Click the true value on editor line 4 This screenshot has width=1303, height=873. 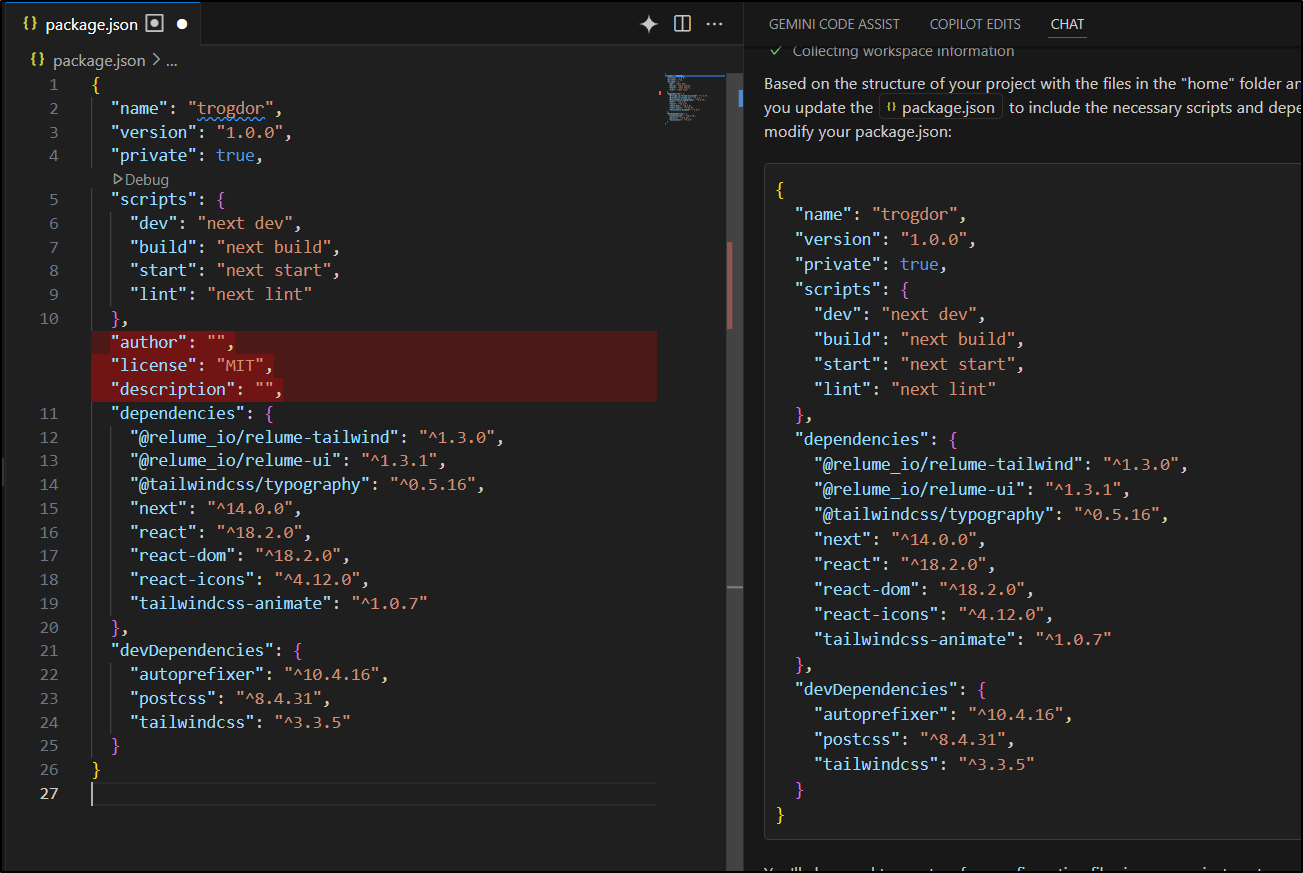tap(236, 156)
